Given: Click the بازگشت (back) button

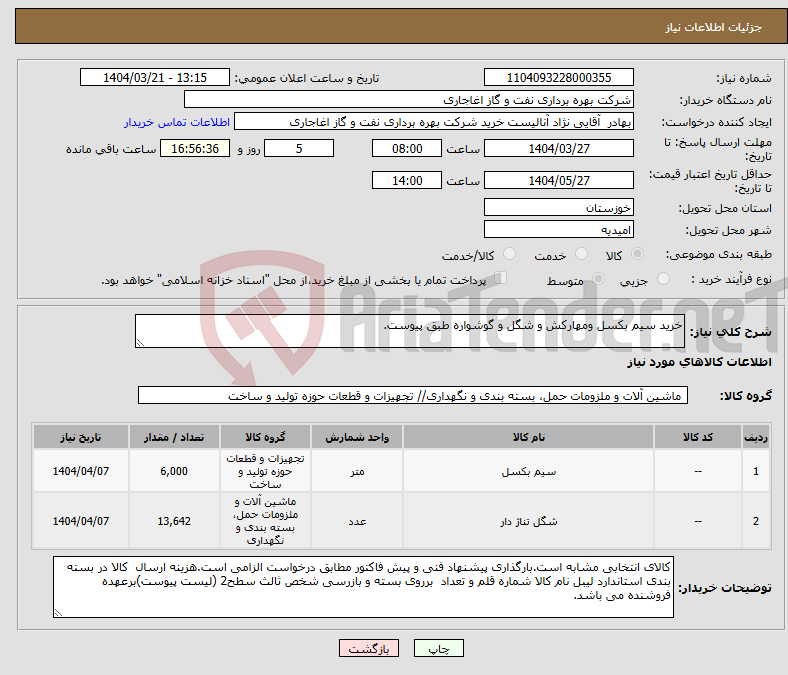Looking at the screenshot, I should [369, 648].
